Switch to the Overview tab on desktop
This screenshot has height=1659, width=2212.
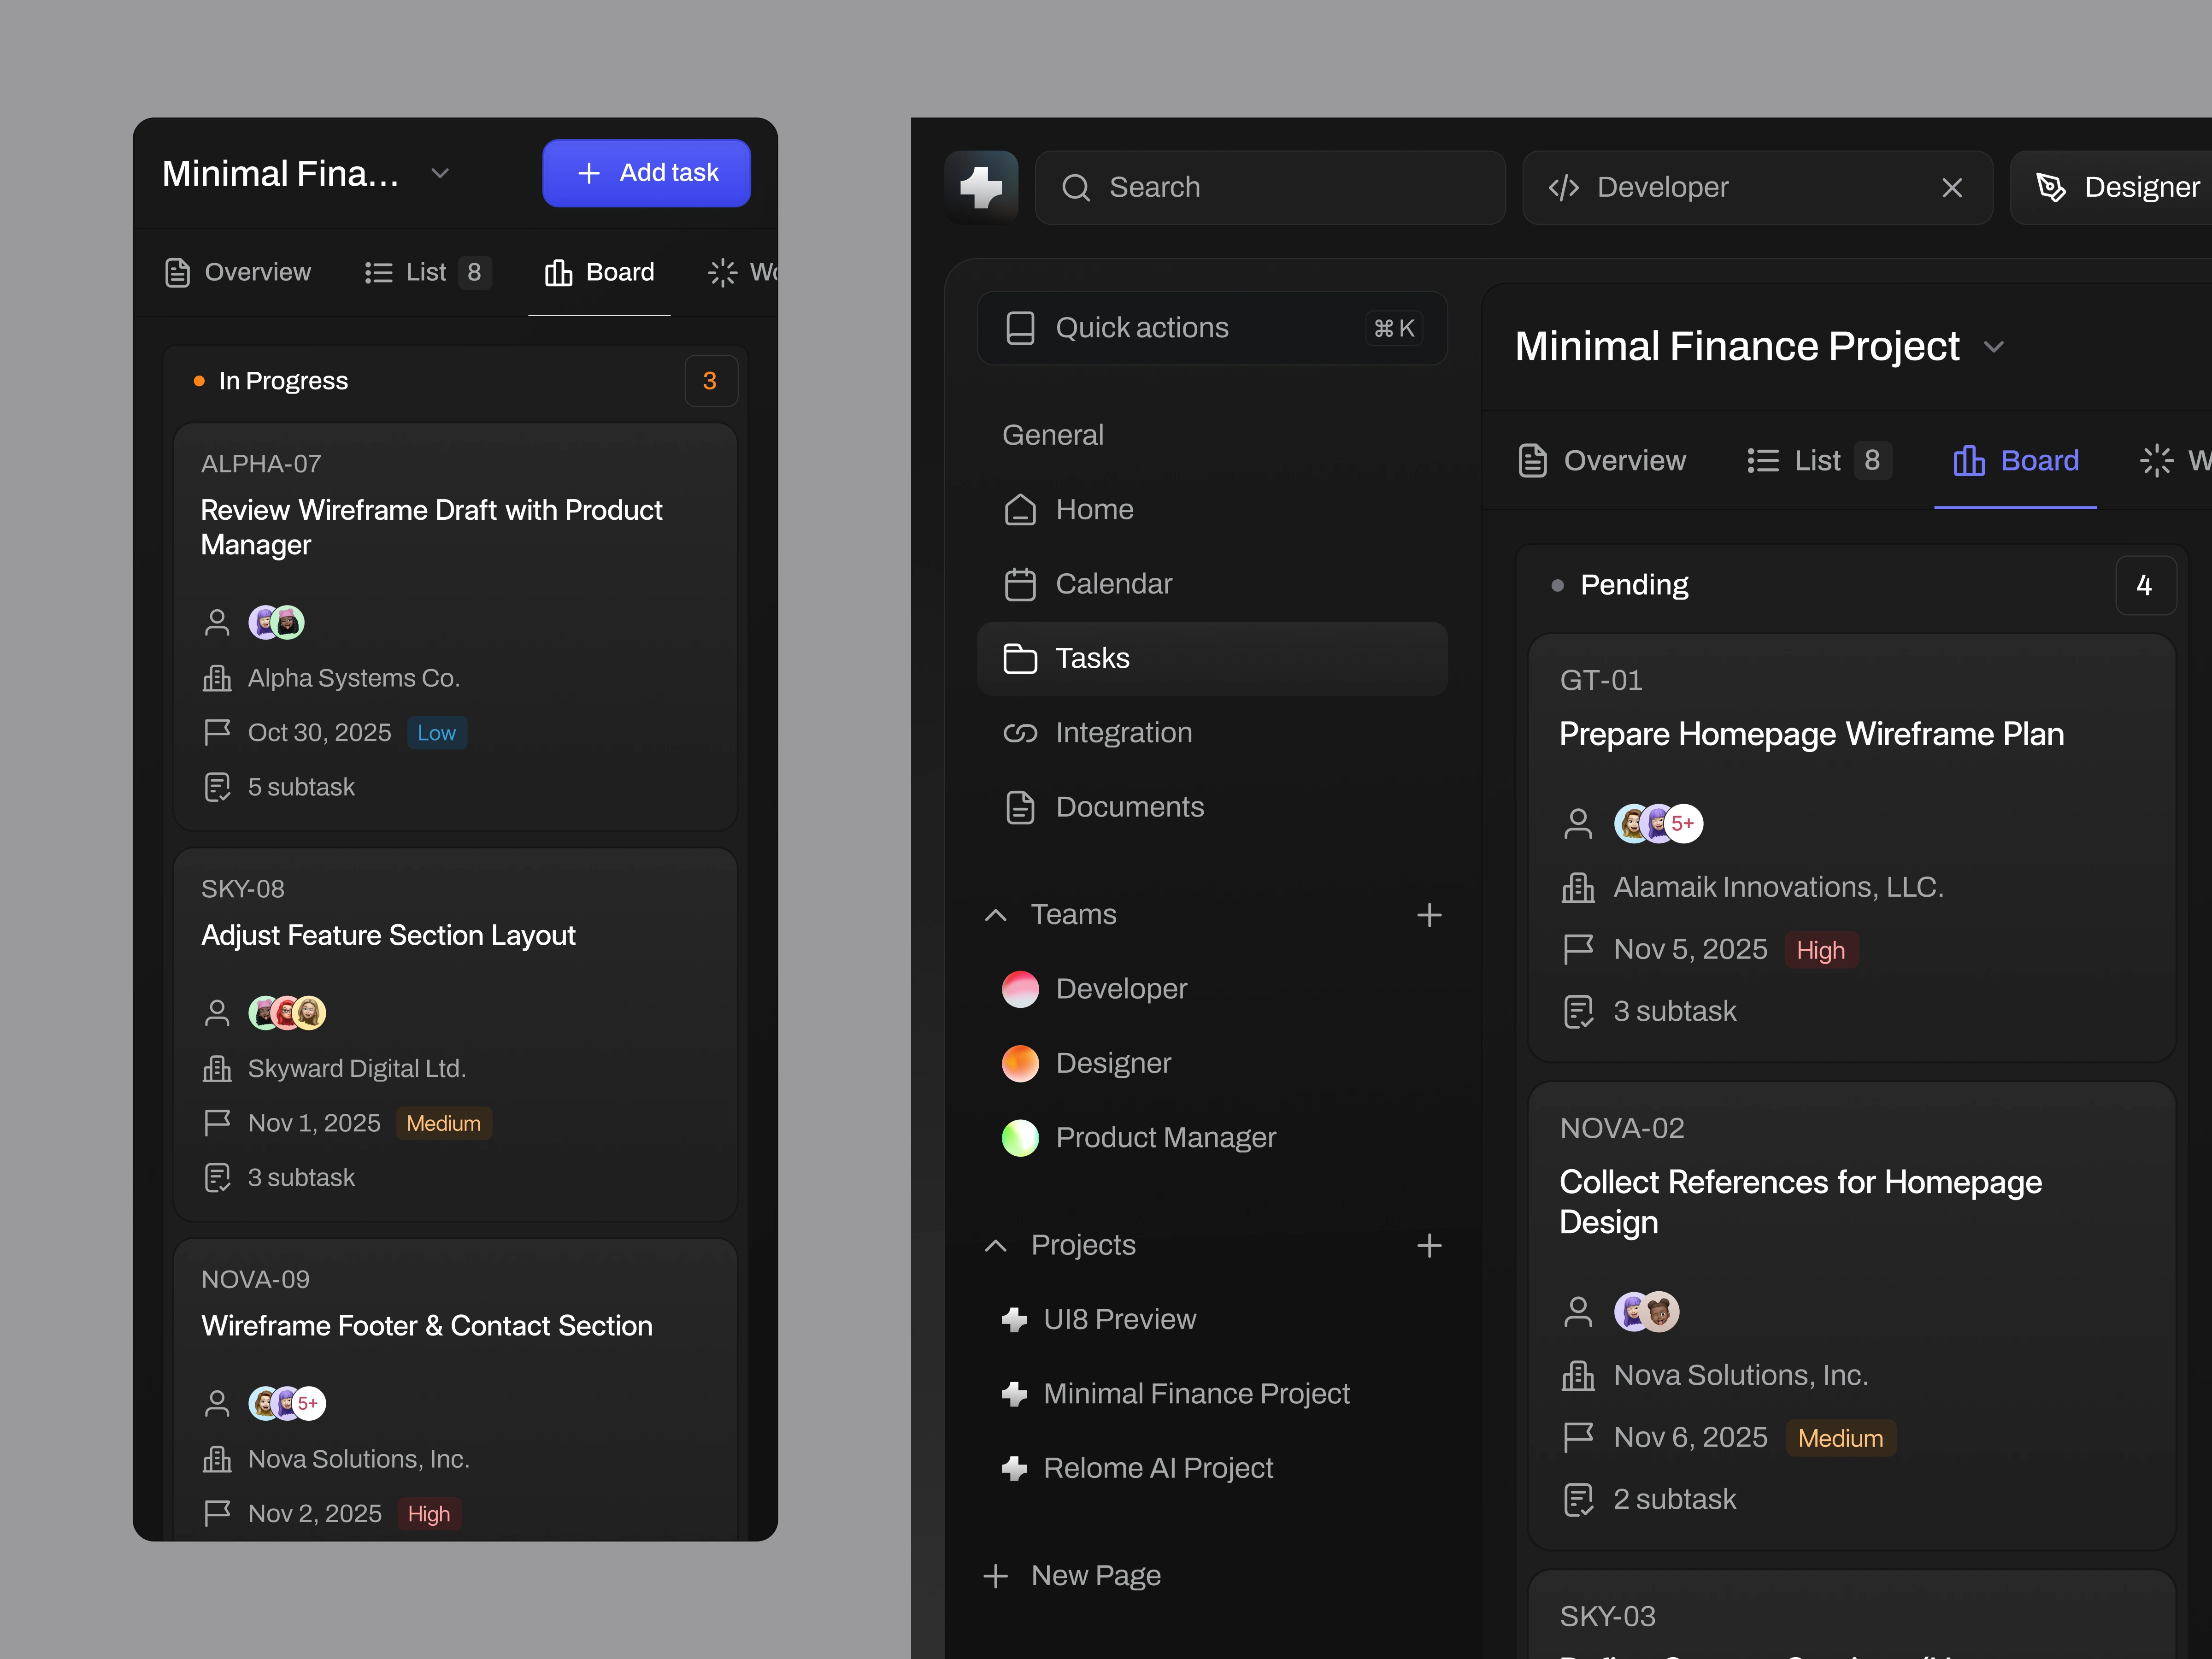[1602, 461]
